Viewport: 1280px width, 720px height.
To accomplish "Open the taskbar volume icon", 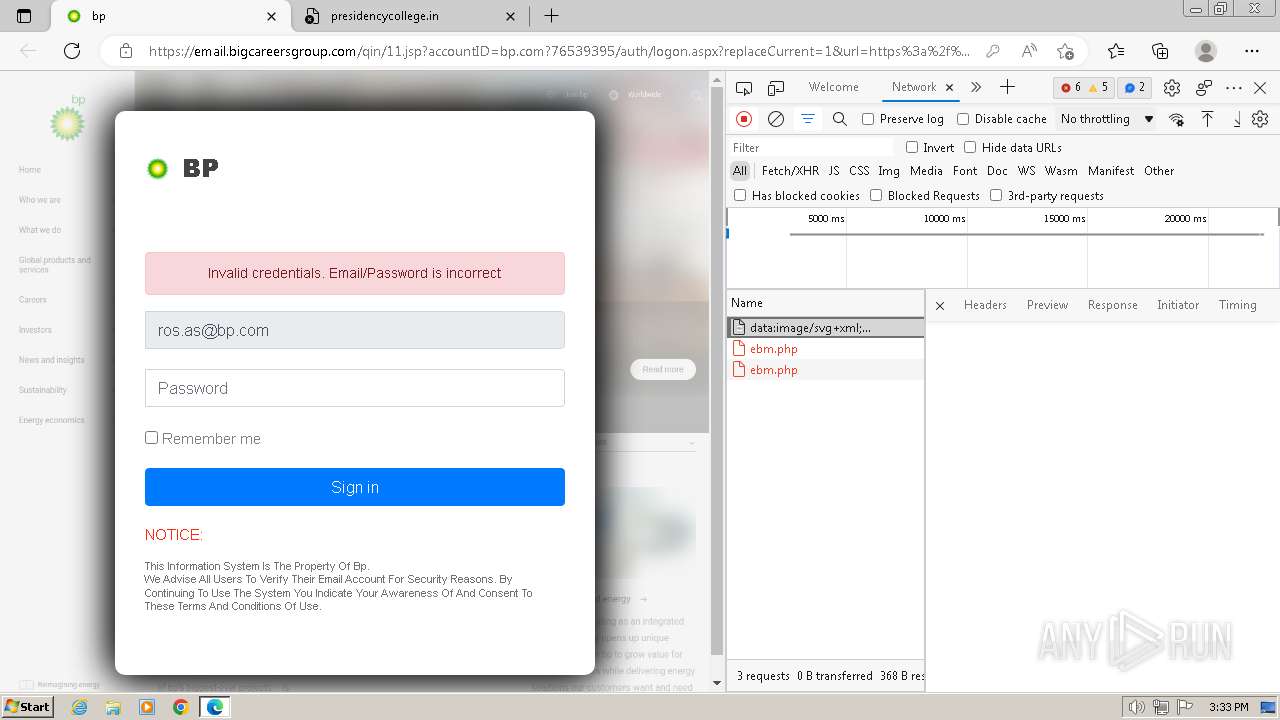I will [x=1137, y=707].
